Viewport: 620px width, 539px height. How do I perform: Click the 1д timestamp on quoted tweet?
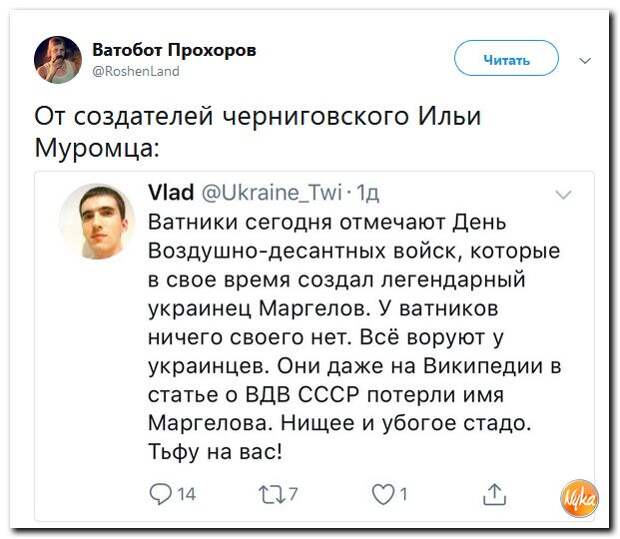pos(368,193)
